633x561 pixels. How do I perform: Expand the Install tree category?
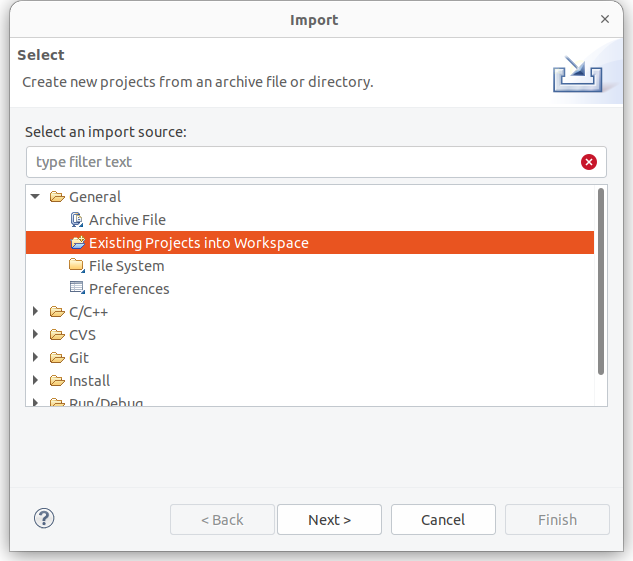pos(36,381)
